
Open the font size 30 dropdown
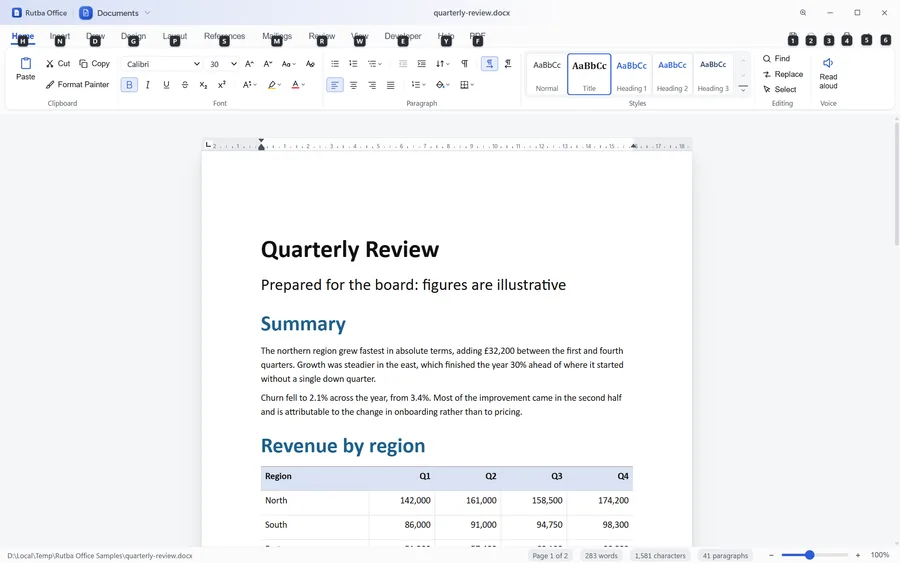[x=223, y=64]
